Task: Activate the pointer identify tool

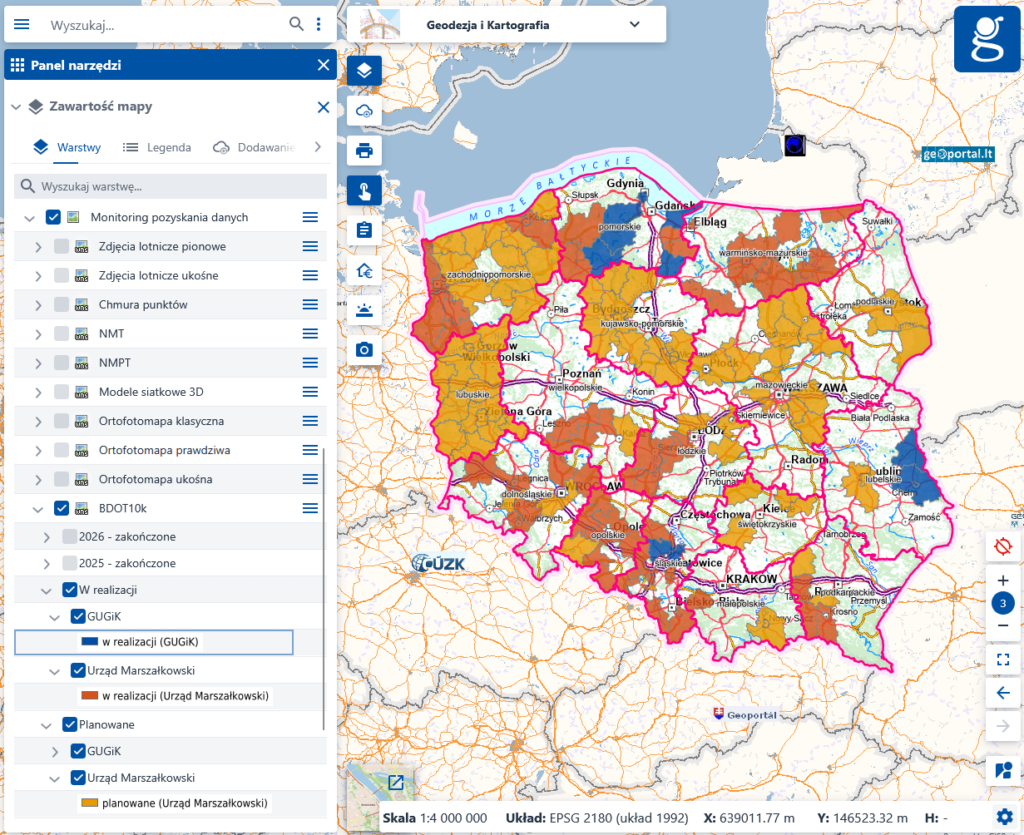Action: [364, 191]
